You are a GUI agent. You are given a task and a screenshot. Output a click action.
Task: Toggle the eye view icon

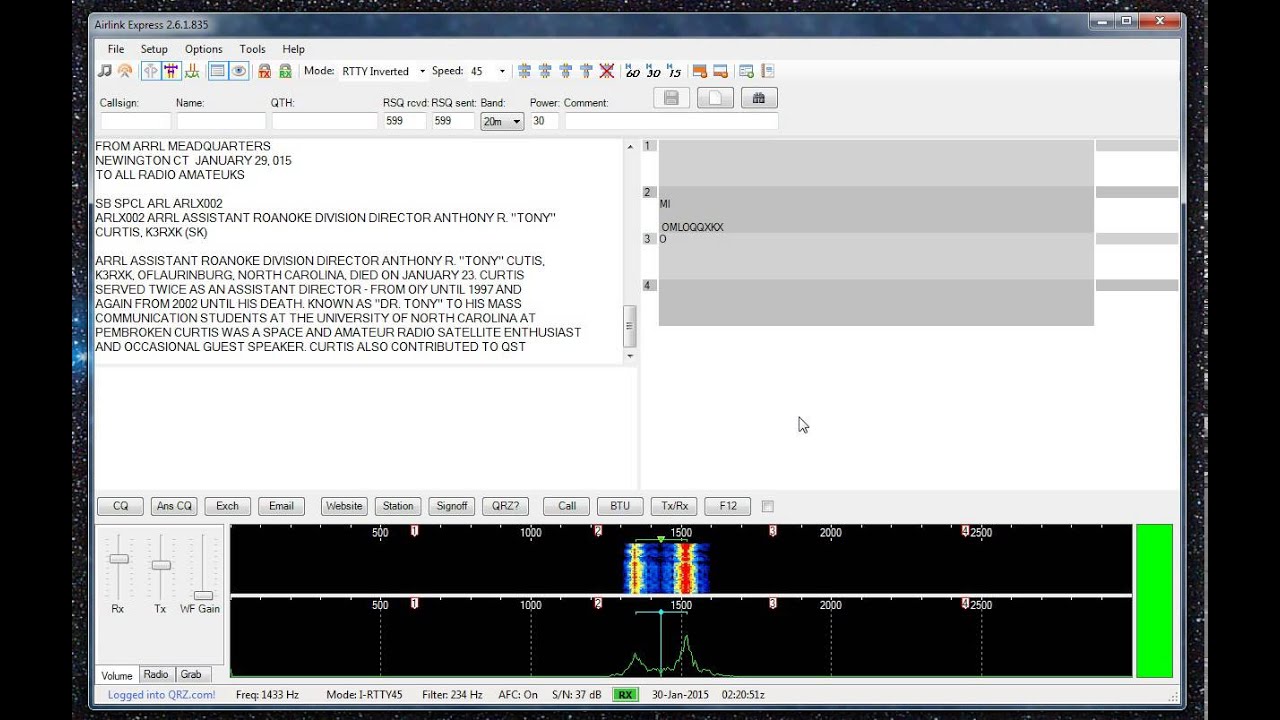click(239, 71)
